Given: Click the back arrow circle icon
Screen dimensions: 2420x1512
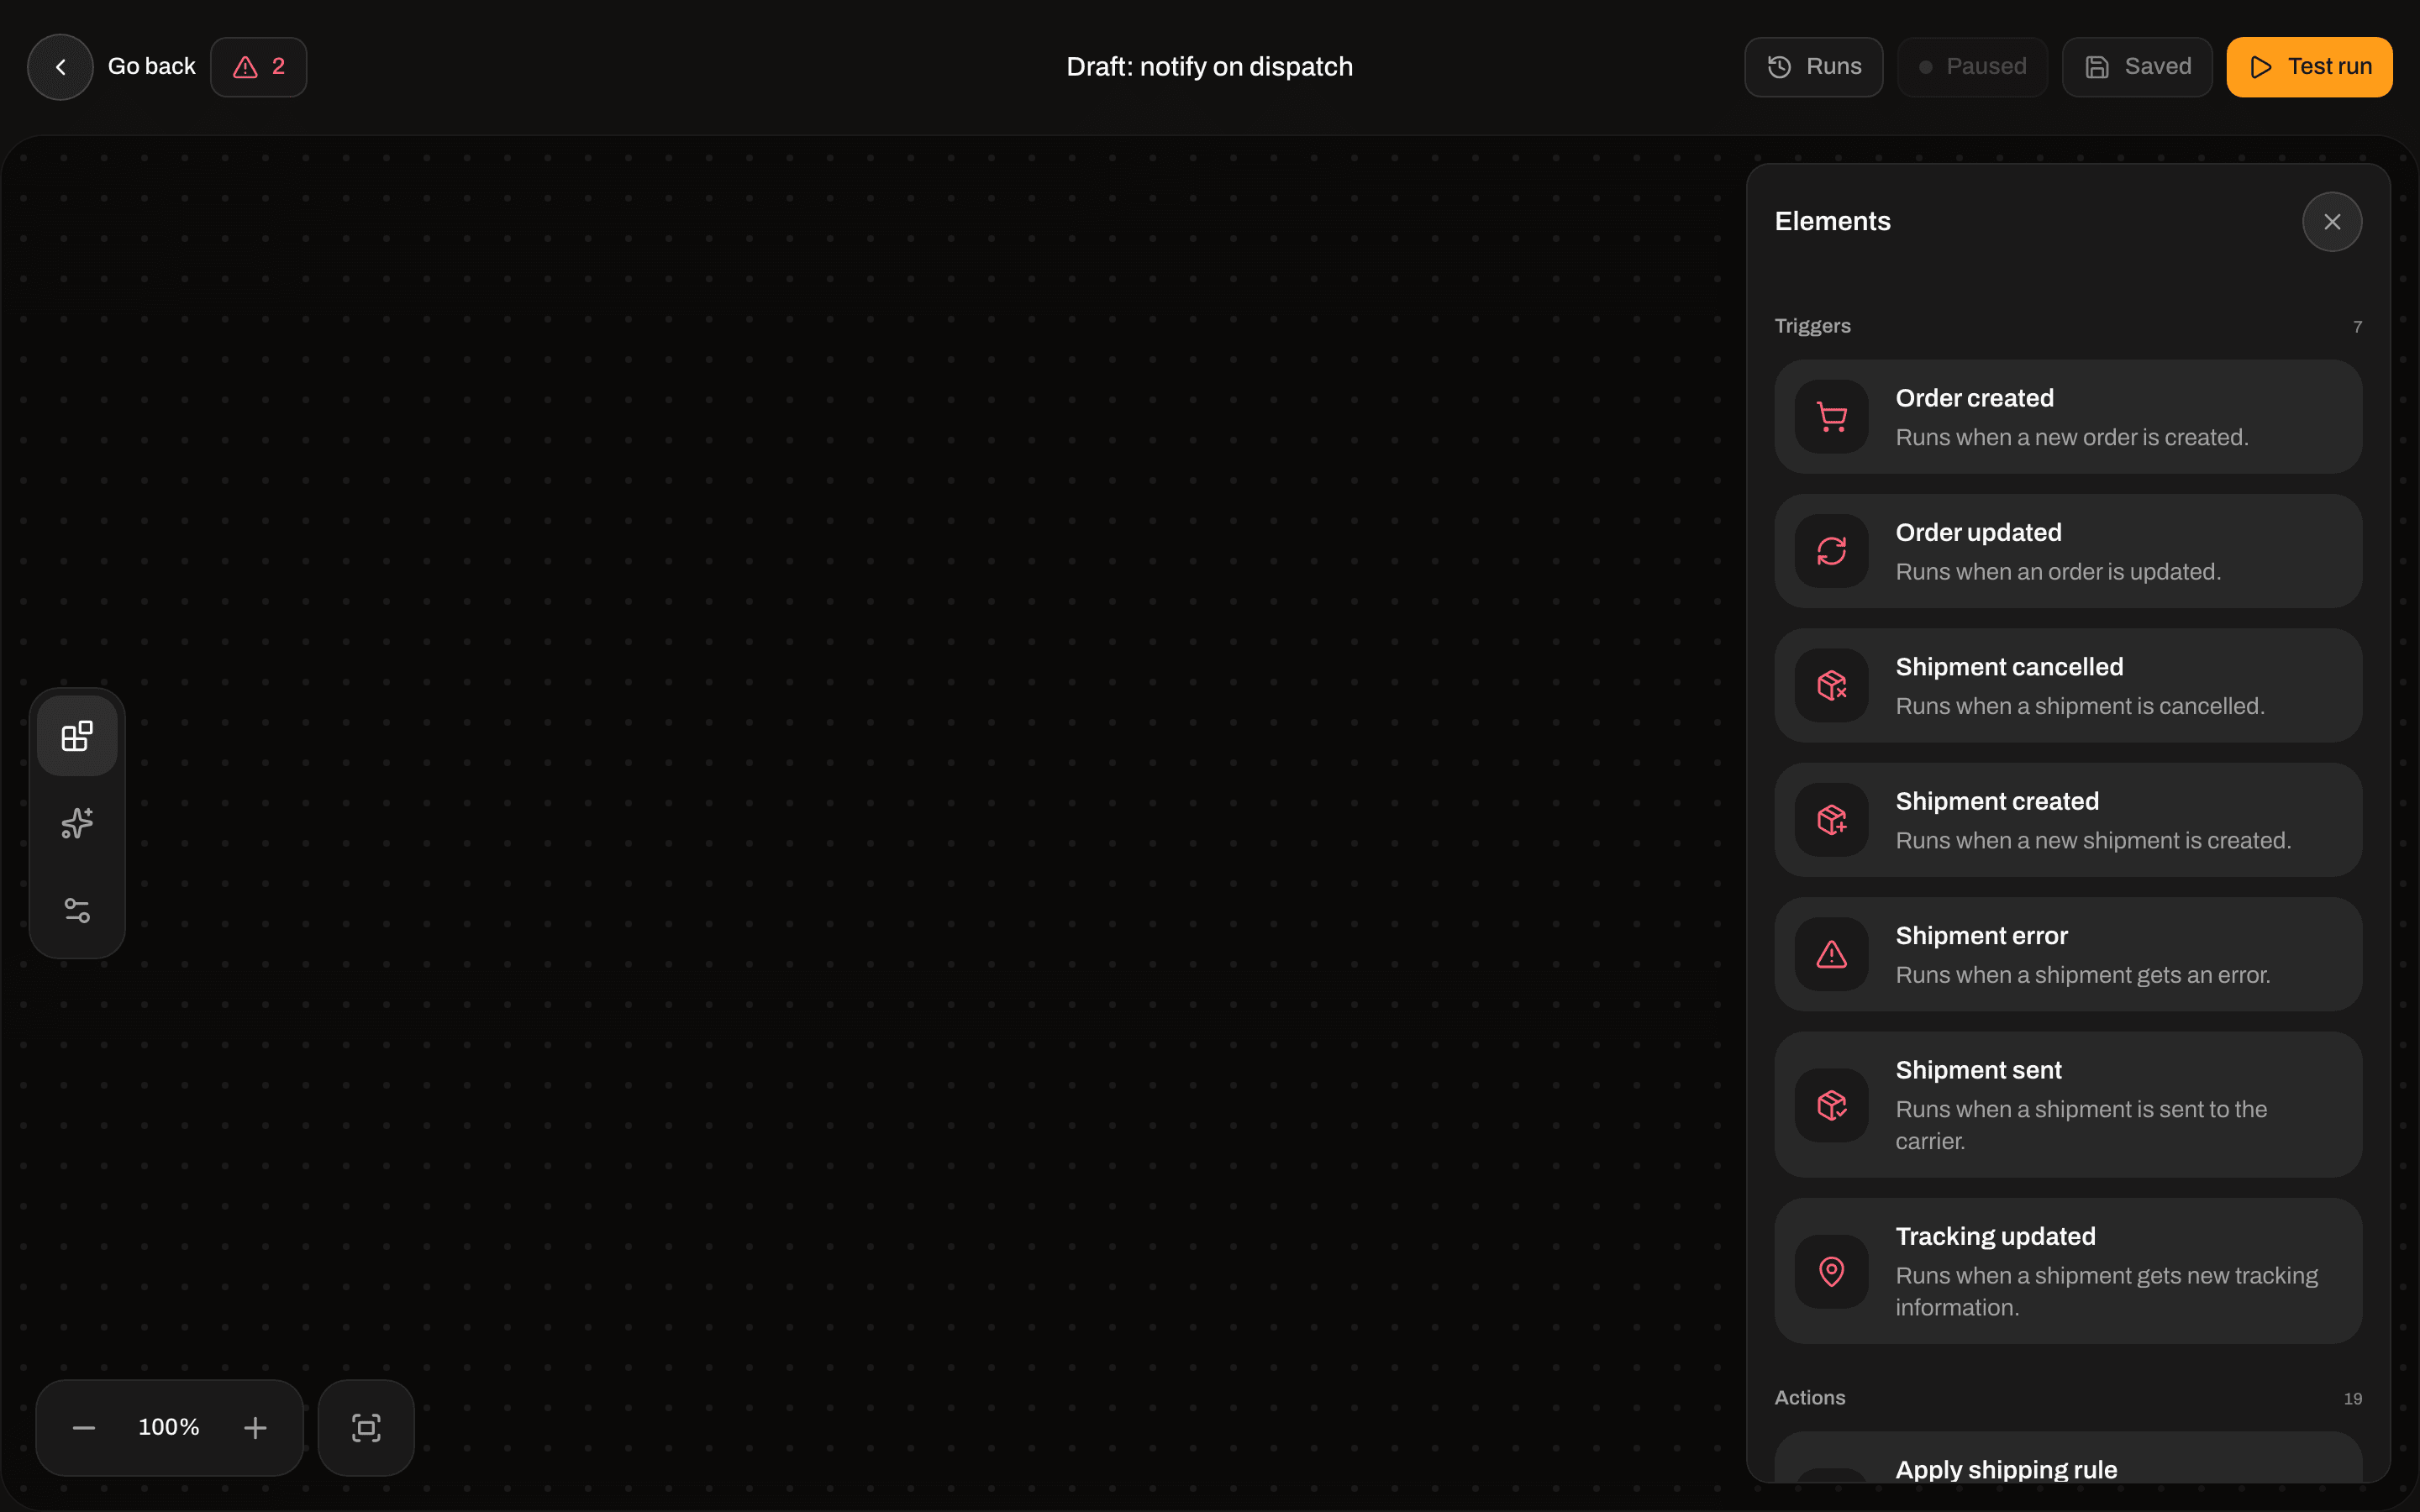Looking at the screenshot, I should tap(60, 67).
